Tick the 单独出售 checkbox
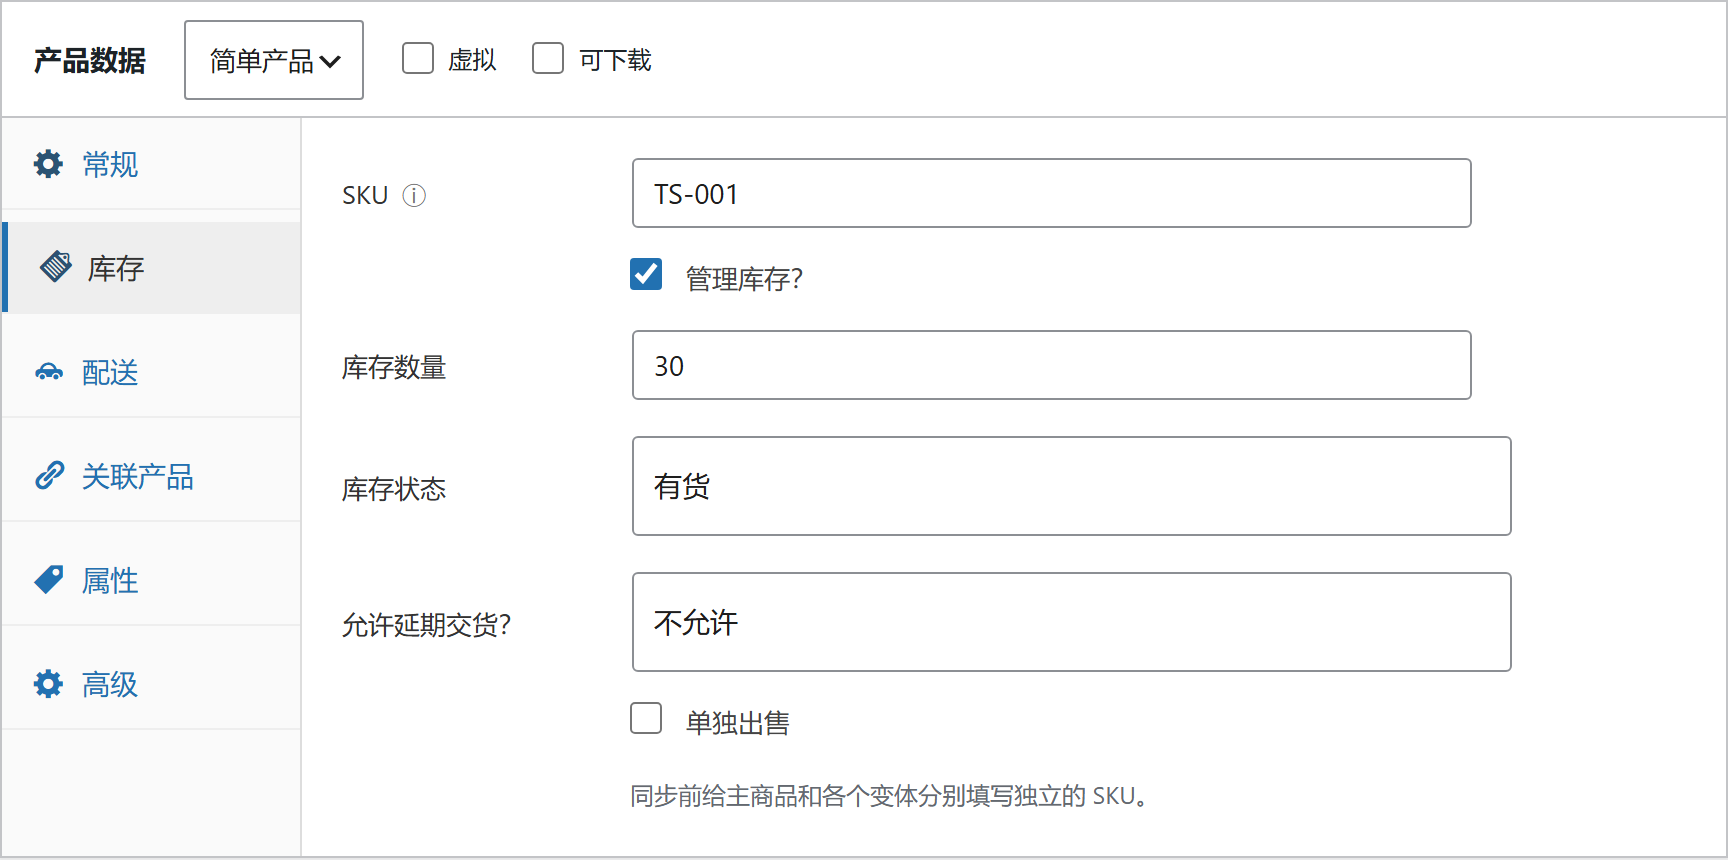The image size is (1728, 860). click(646, 718)
